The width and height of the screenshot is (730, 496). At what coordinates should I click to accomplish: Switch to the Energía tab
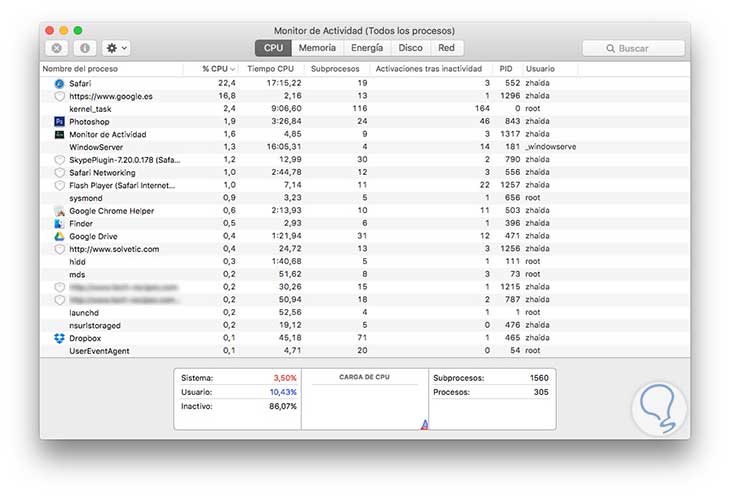tap(367, 47)
